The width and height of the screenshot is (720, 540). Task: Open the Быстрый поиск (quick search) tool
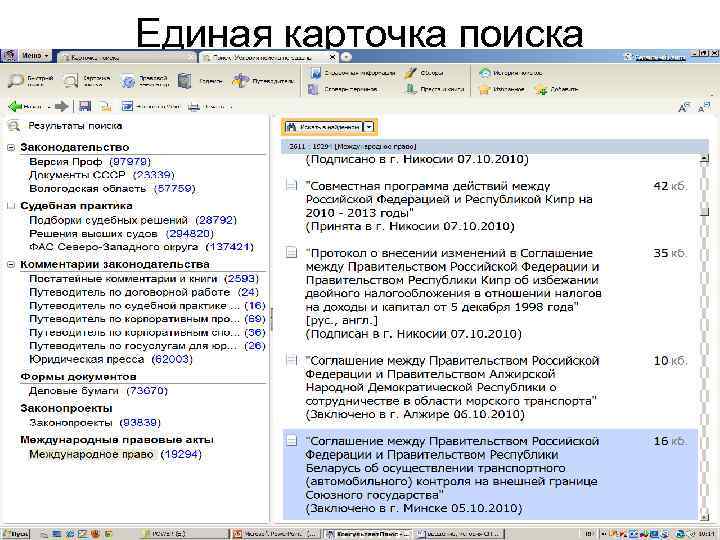point(31,81)
